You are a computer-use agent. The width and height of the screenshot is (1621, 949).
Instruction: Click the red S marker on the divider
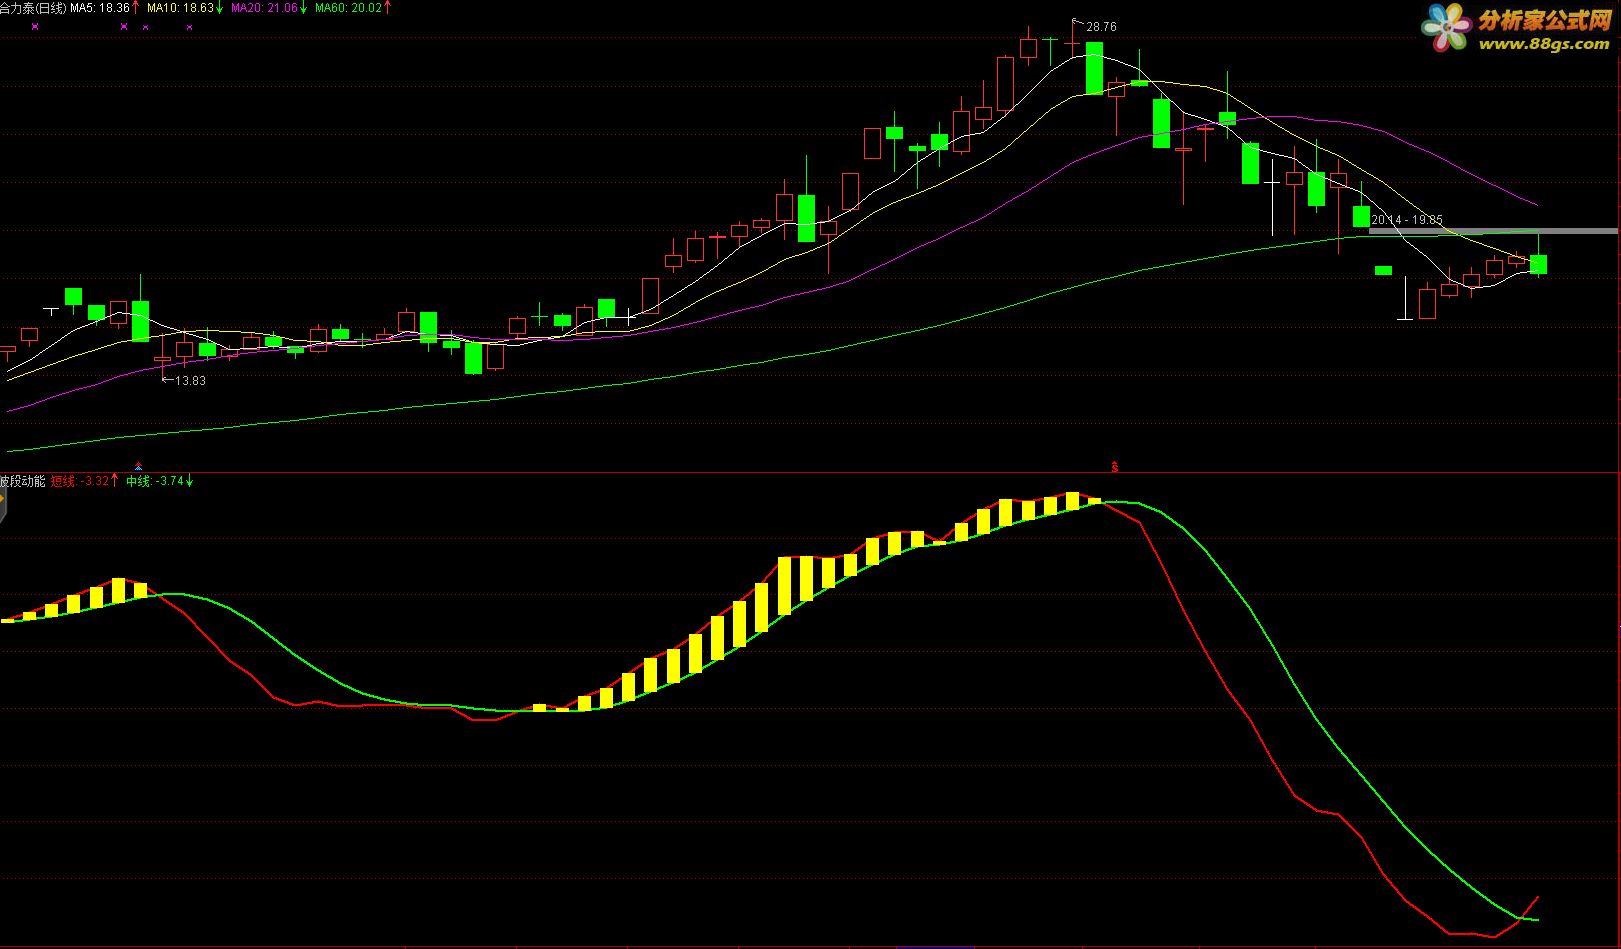(1115, 467)
